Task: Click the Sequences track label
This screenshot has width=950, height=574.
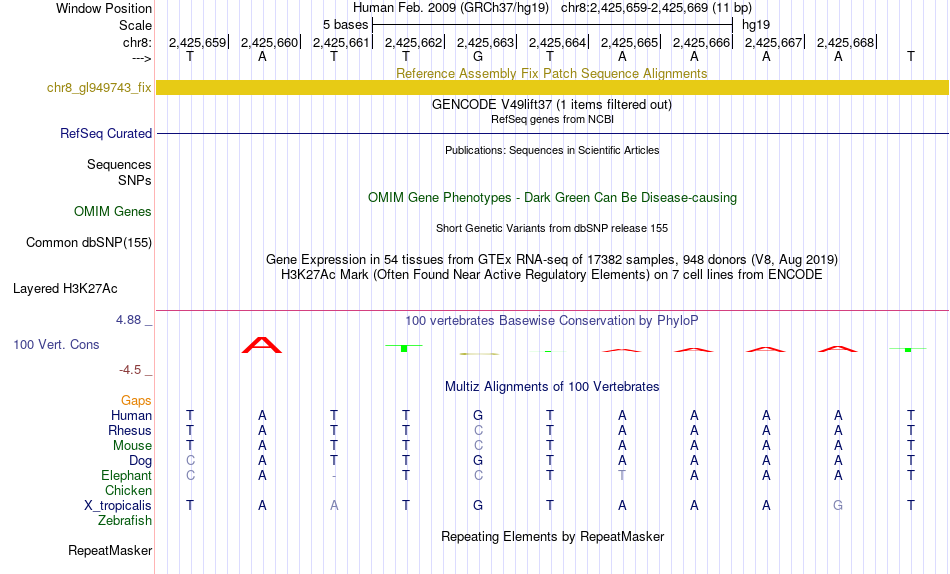Action: tap(119, 164)
